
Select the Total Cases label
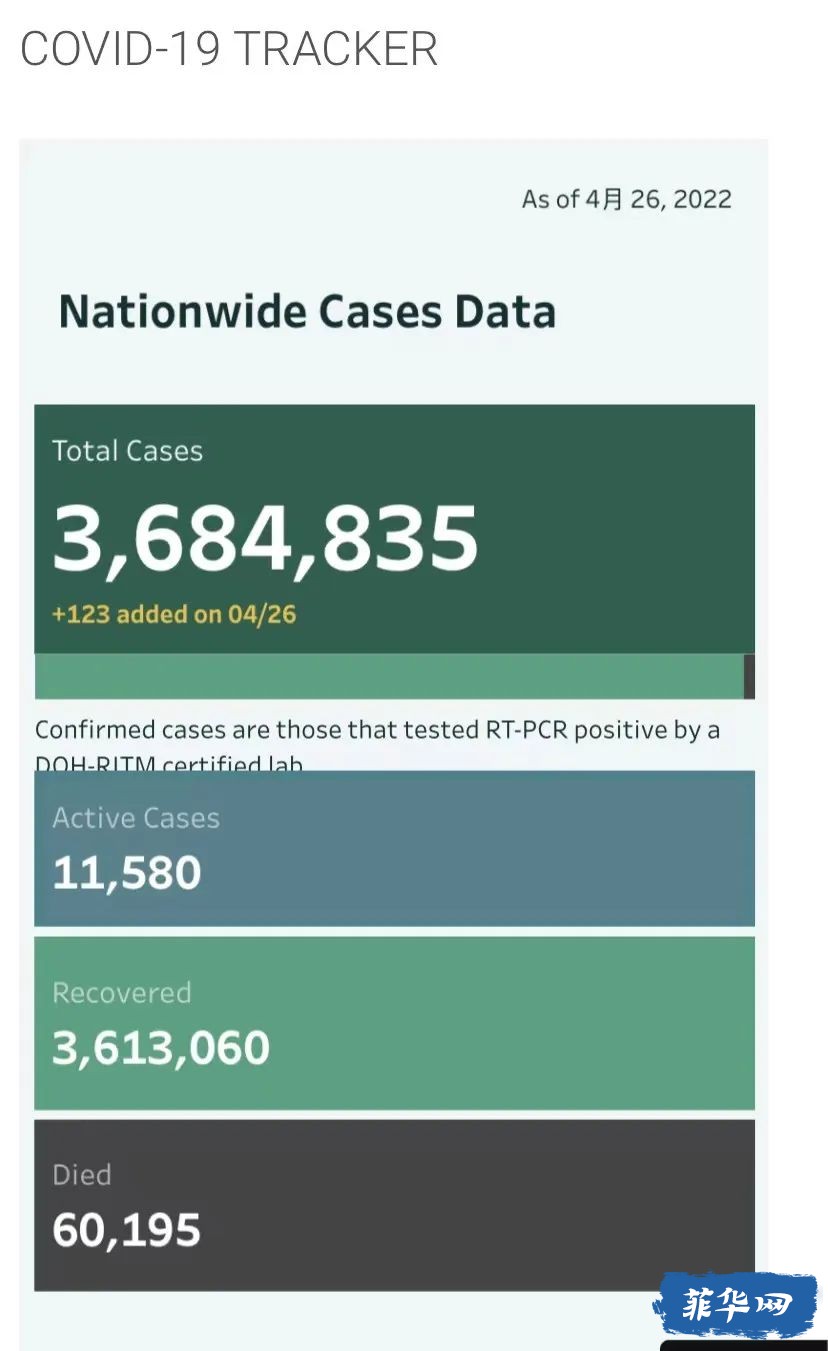coord(127,451)
